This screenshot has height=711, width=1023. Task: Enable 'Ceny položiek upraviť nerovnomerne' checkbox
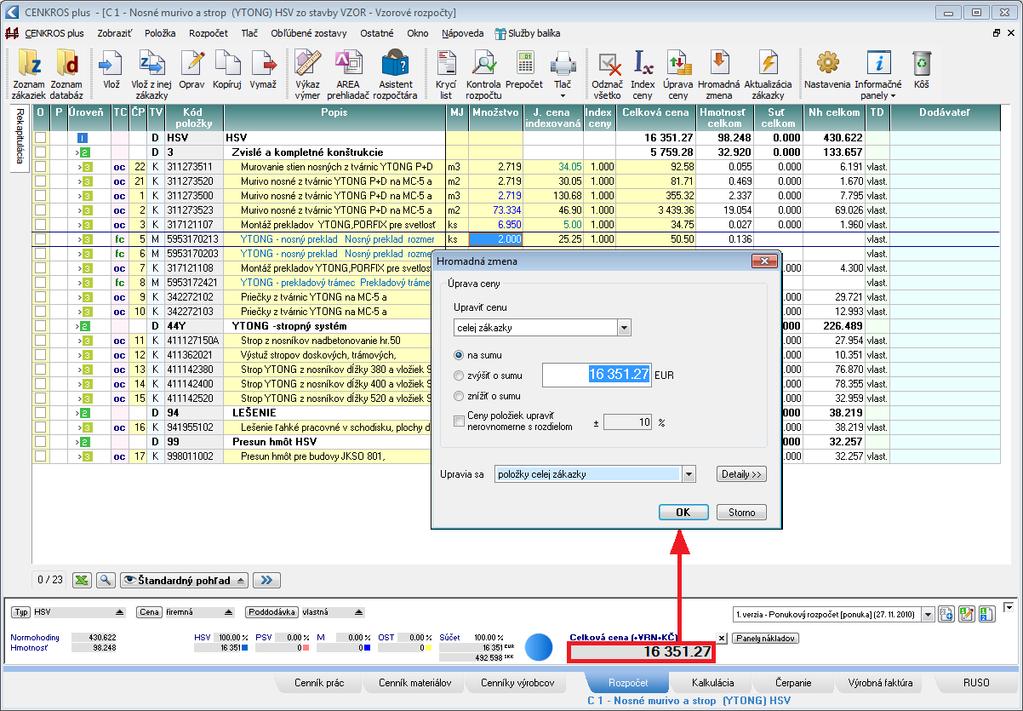point(459,421)
